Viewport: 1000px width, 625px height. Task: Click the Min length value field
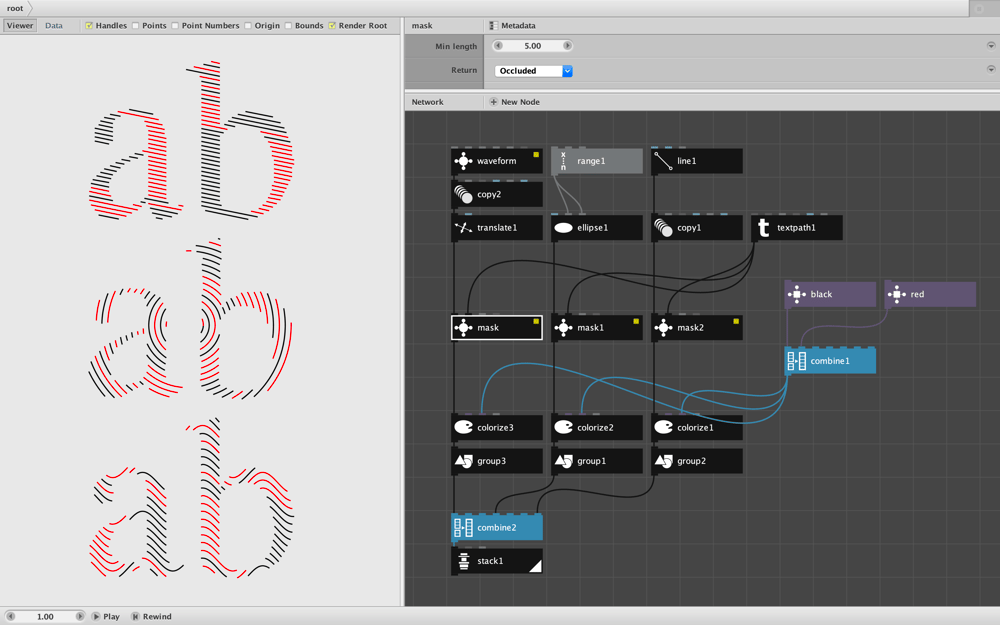pos(533,46)
